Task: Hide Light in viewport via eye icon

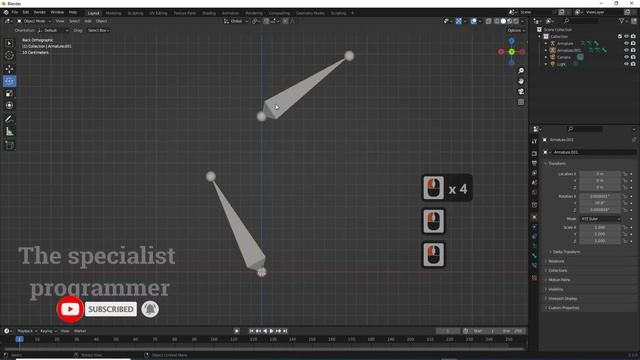Action: [626, 64]
